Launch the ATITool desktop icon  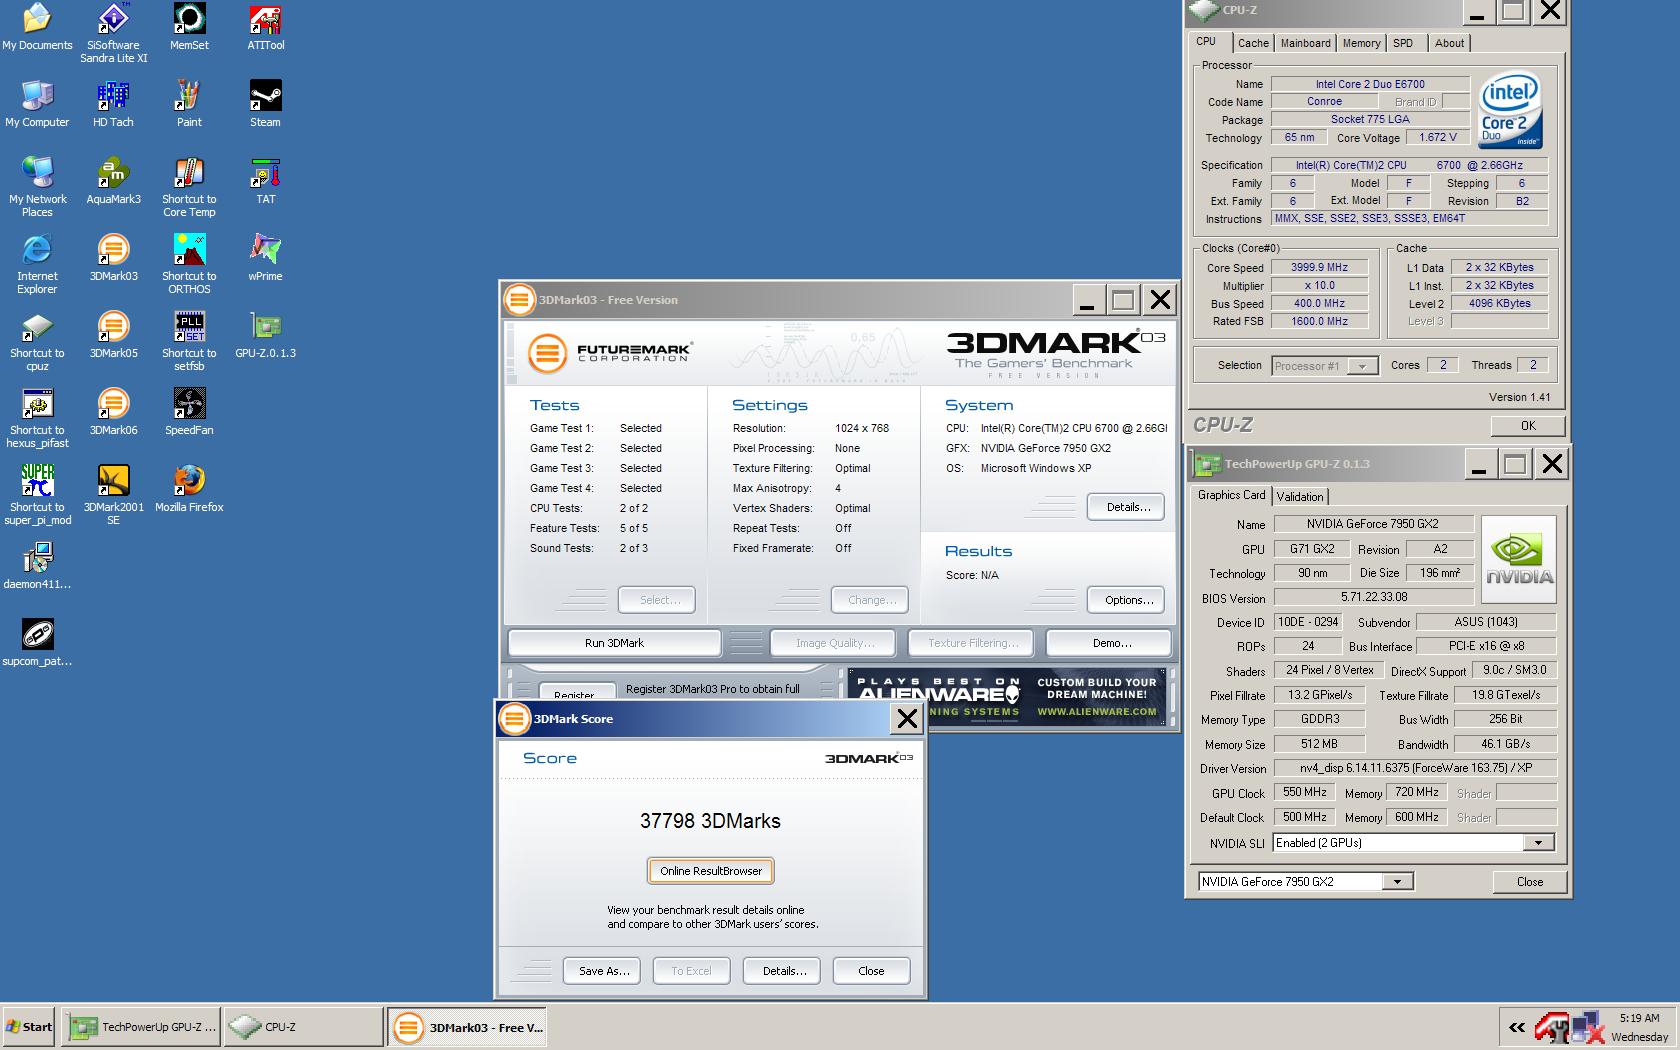[x=265, y=27]
